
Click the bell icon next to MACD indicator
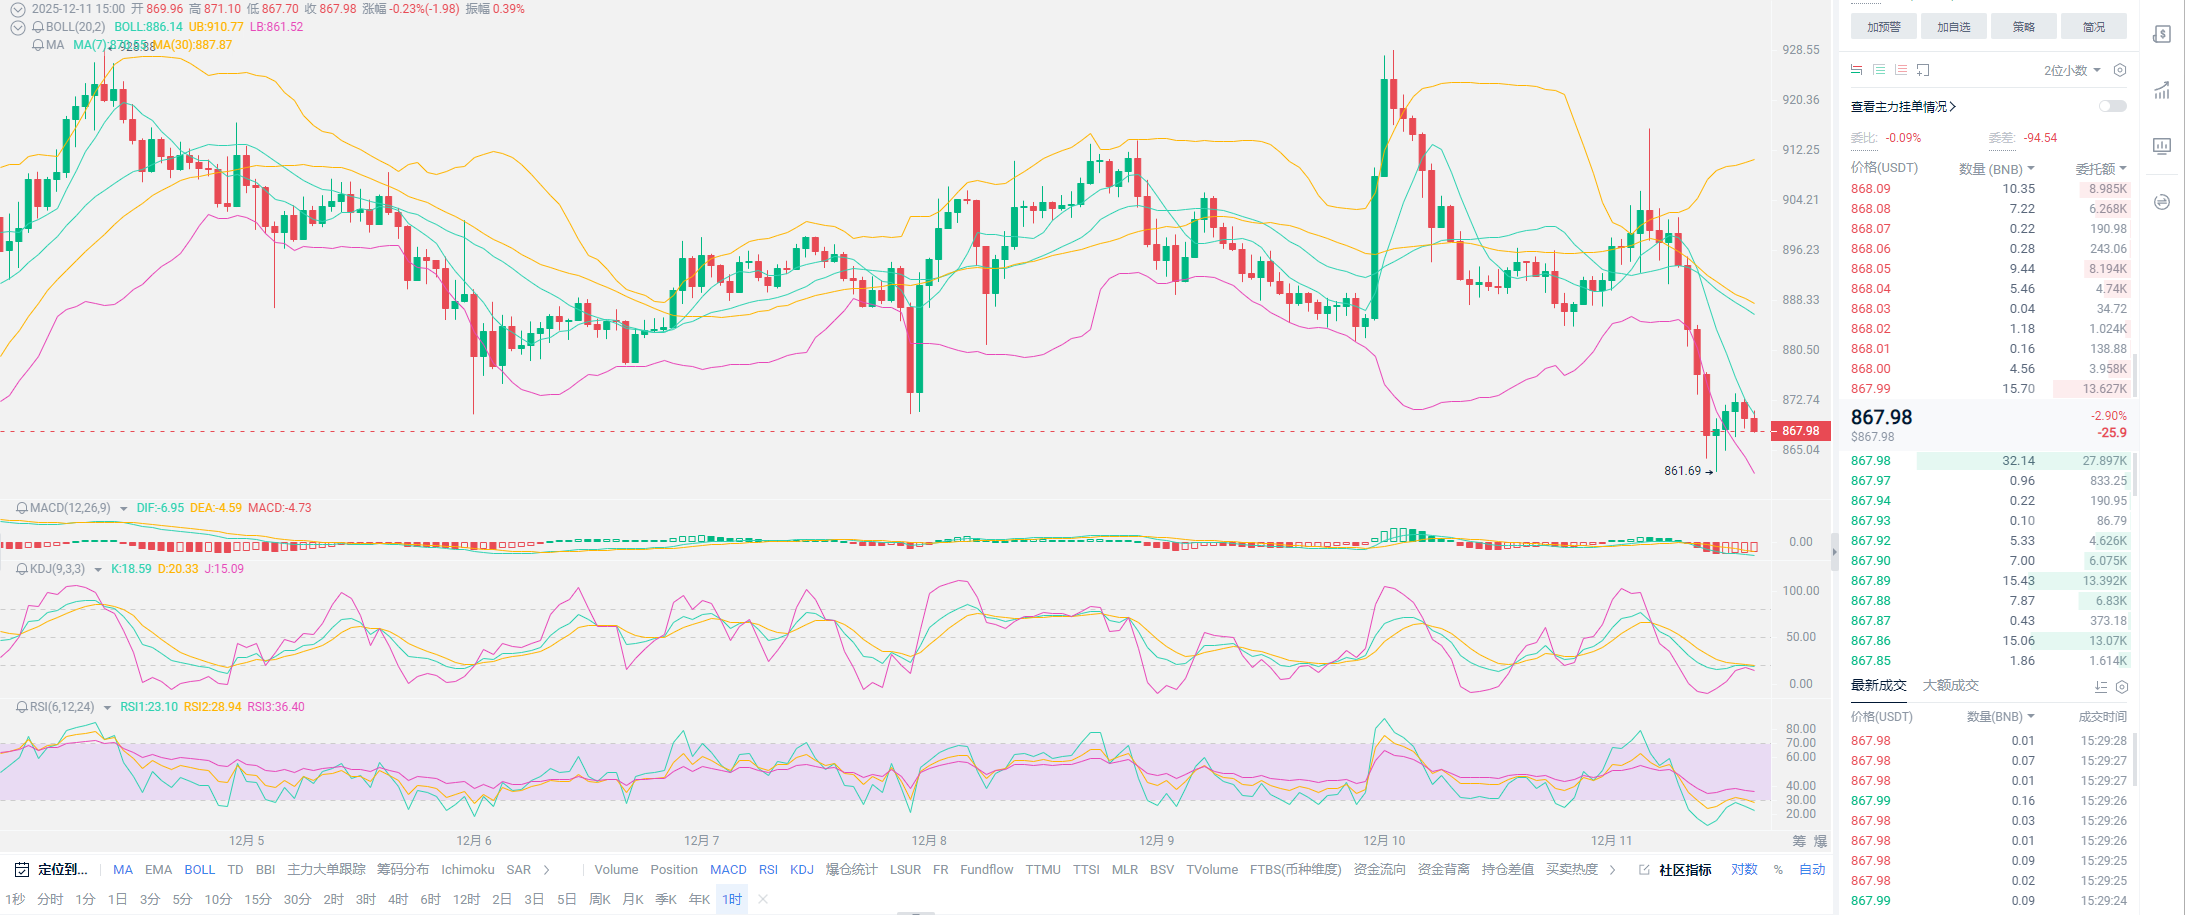21,508
